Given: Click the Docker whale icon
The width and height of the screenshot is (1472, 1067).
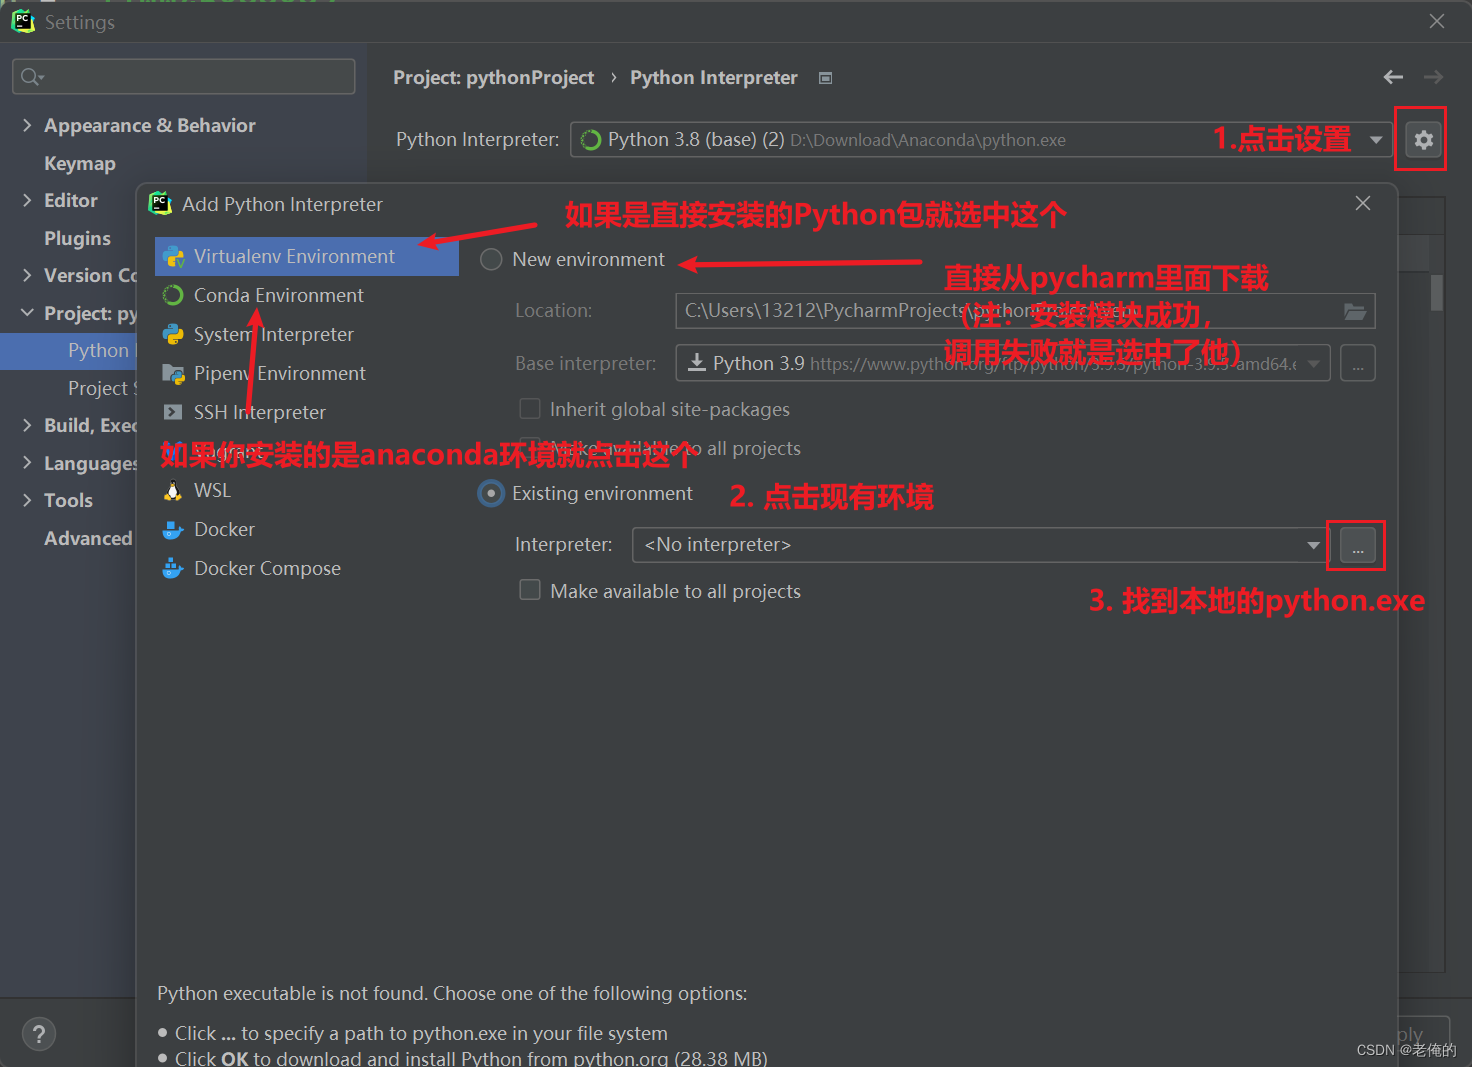Looking at the screenshot, I should pyautogui.click(x=173, y=529).
